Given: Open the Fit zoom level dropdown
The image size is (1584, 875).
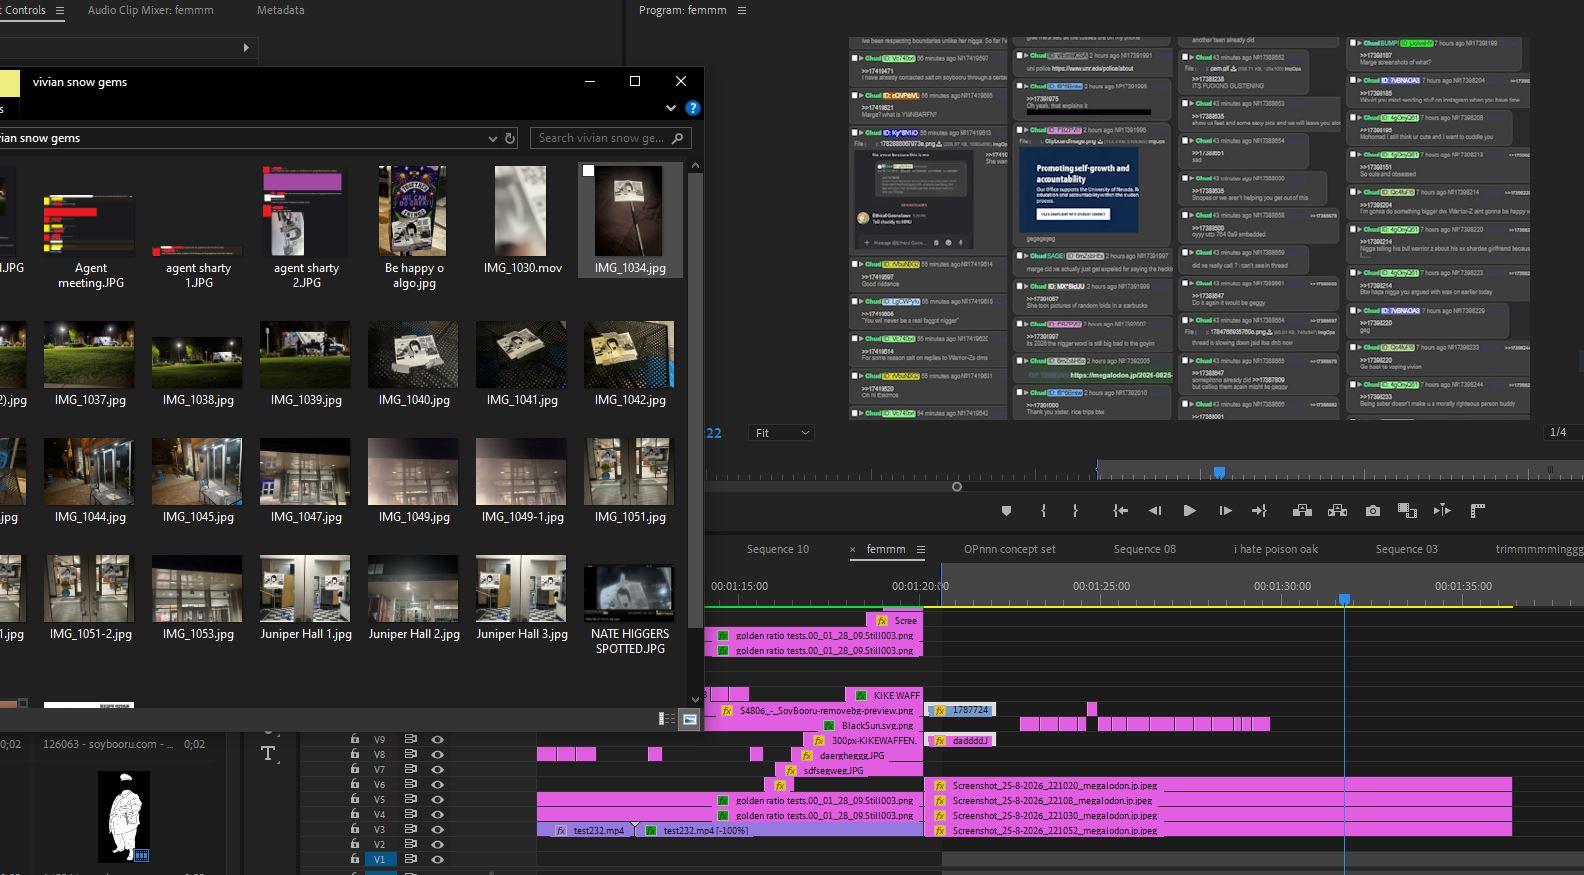Looking at the screenshot, I should (x=781, y=433).
